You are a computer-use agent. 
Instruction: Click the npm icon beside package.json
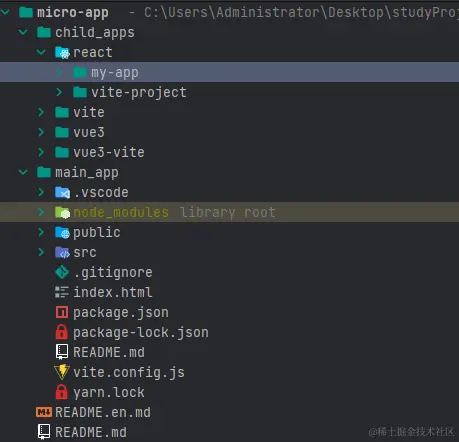pyautogui.click(x=62, y=312)
